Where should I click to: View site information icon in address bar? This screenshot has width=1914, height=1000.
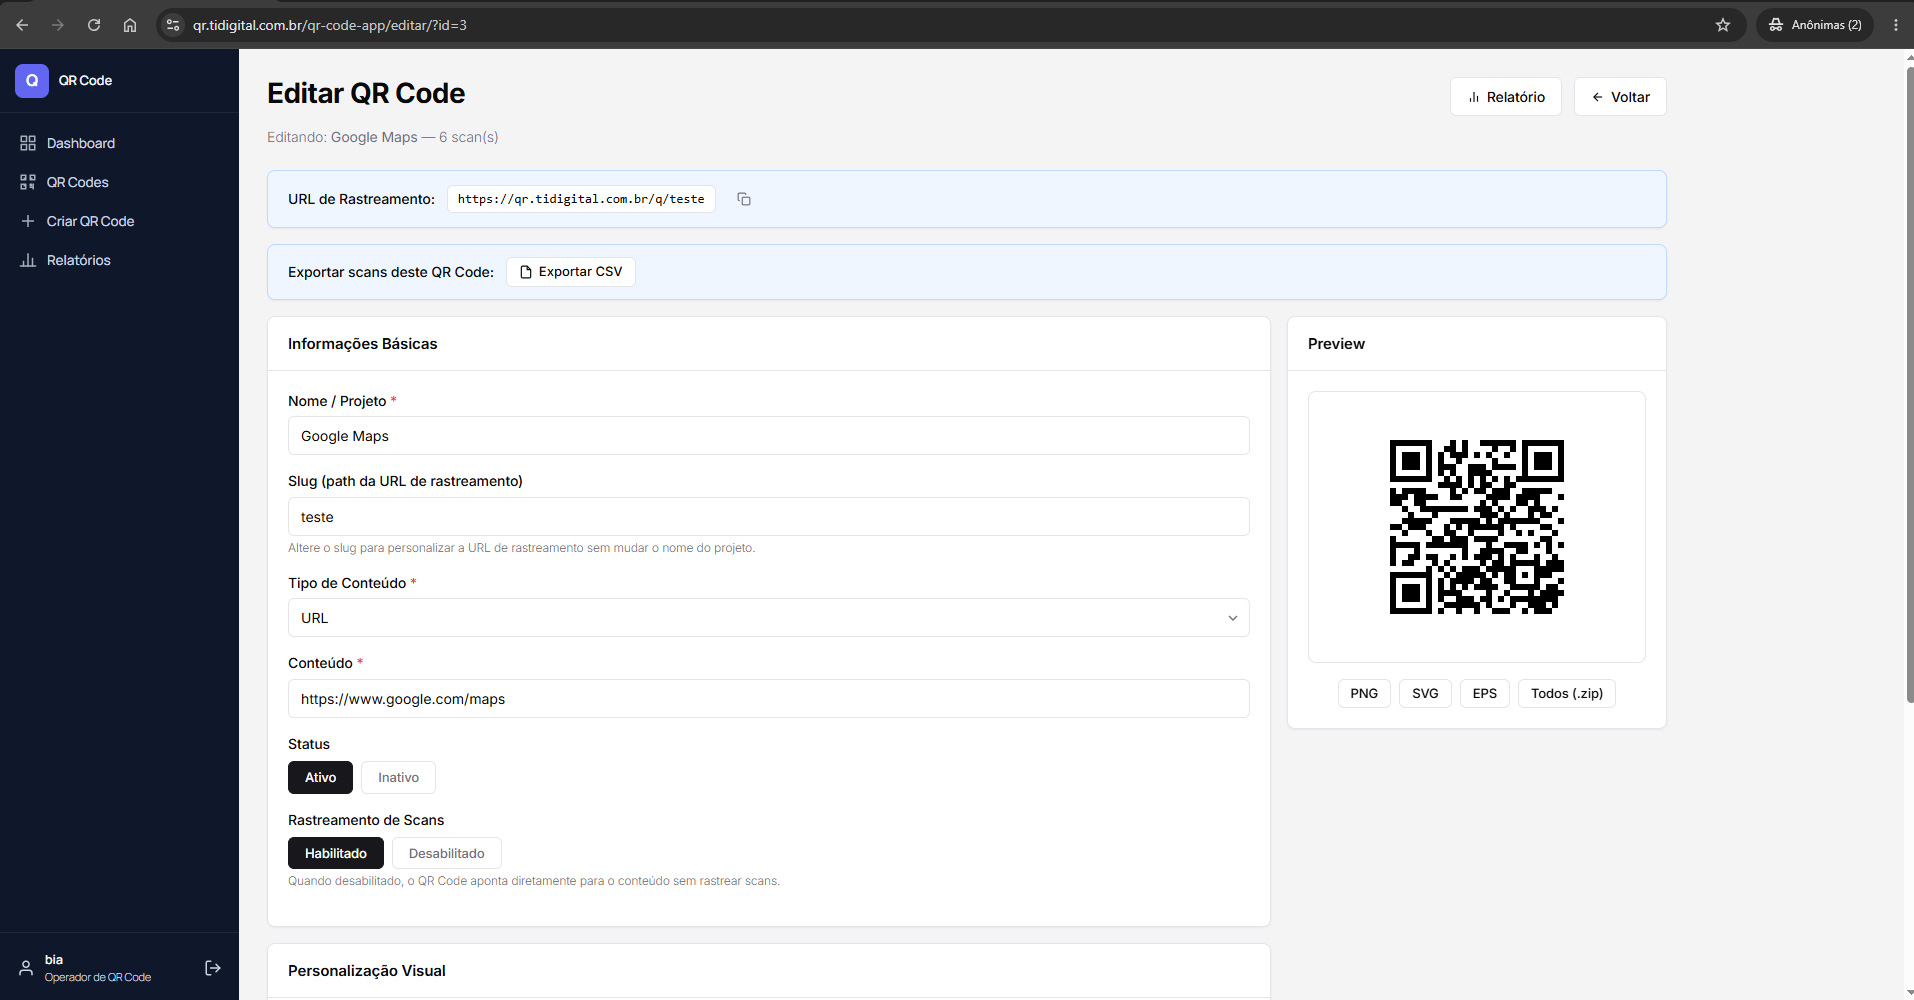pos(173,25)
